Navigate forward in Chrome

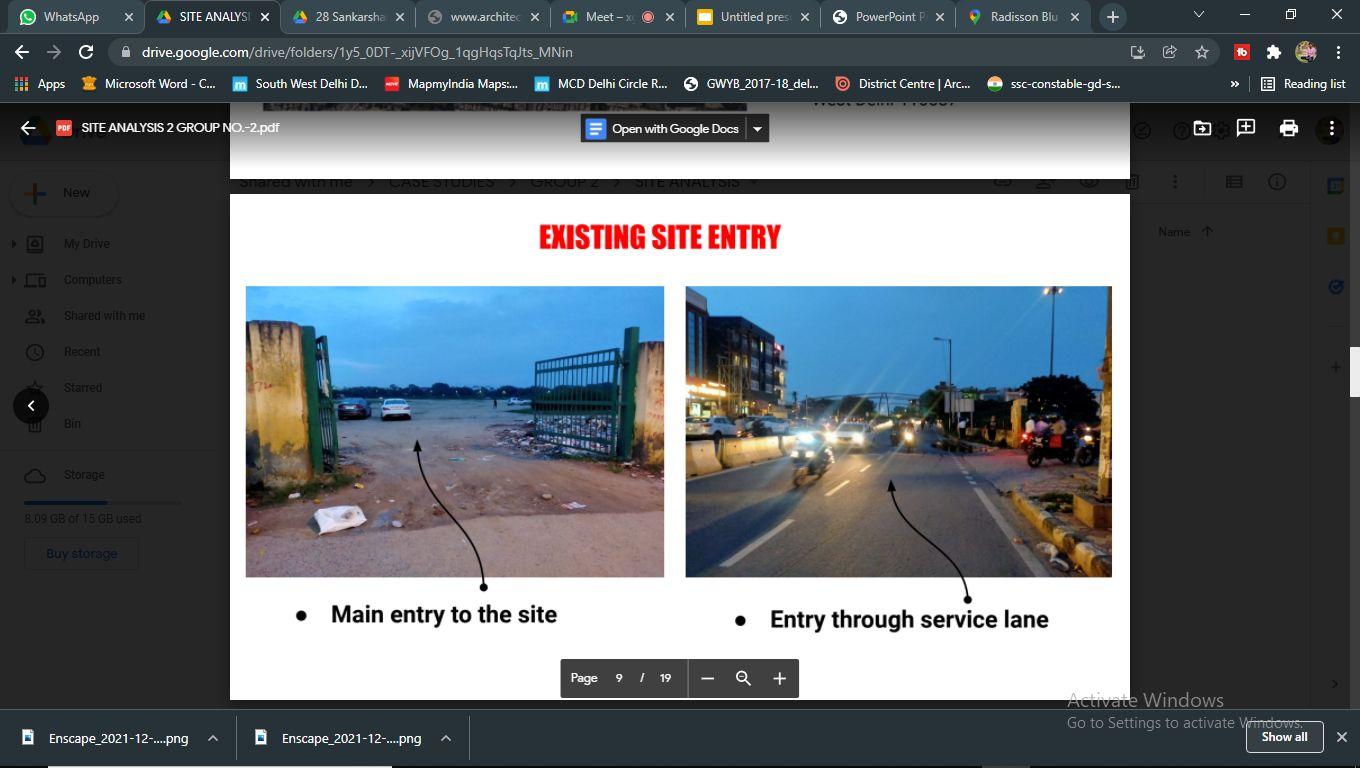coord(54,52)
